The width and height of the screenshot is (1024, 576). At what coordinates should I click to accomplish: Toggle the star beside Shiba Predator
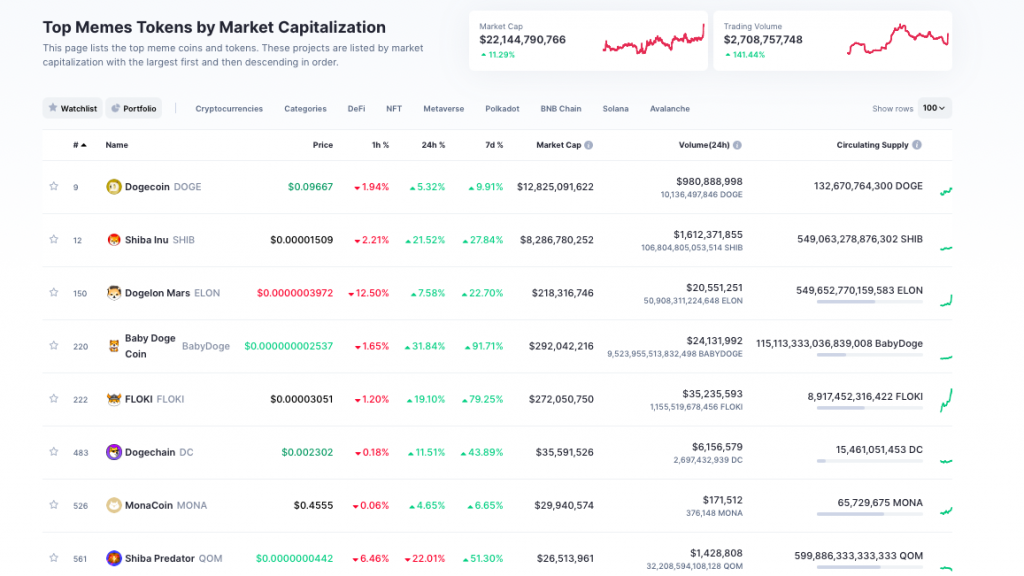click(x=54, y=558)
